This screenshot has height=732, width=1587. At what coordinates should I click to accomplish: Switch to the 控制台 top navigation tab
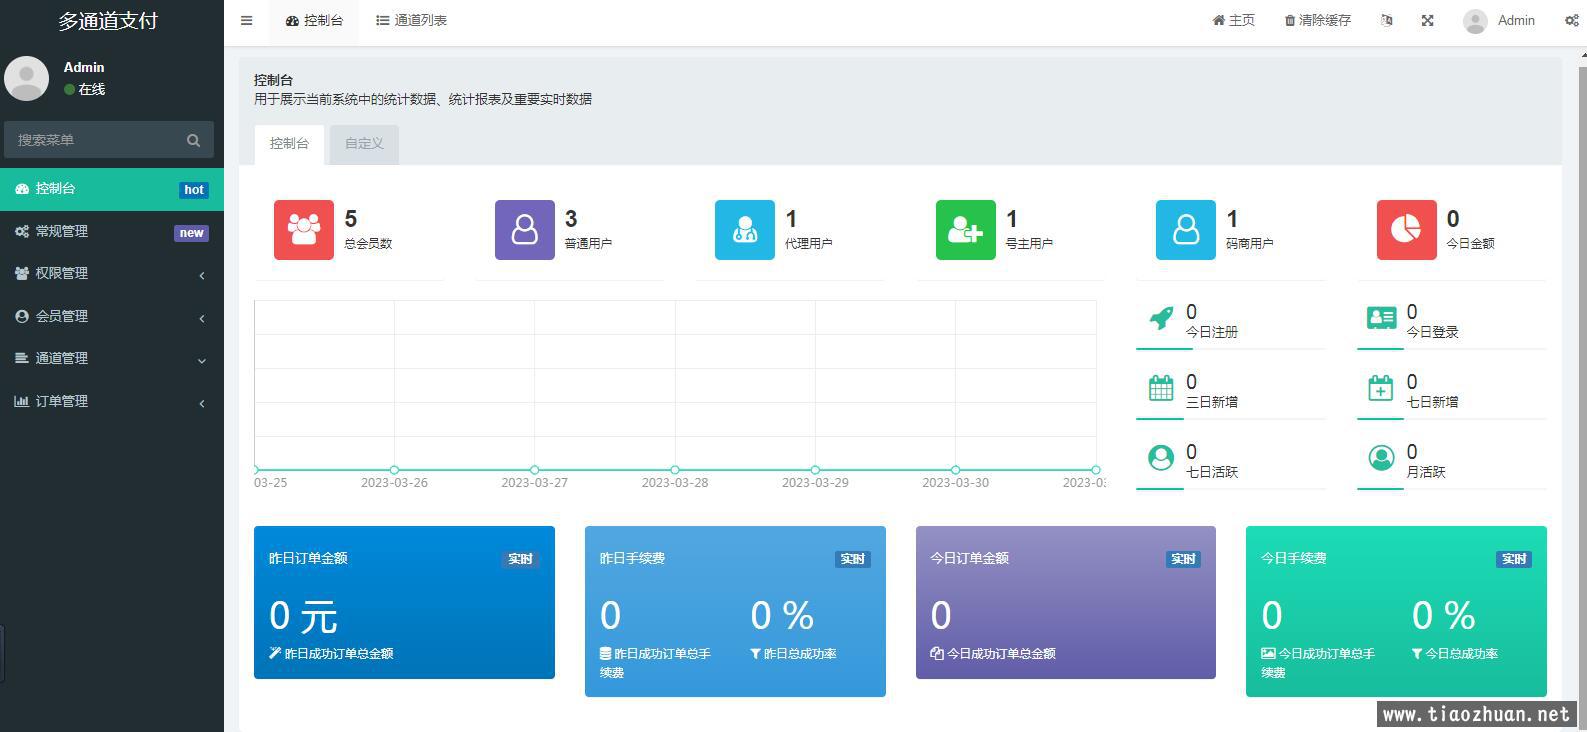pyautogui.click(x=314, y=20)
